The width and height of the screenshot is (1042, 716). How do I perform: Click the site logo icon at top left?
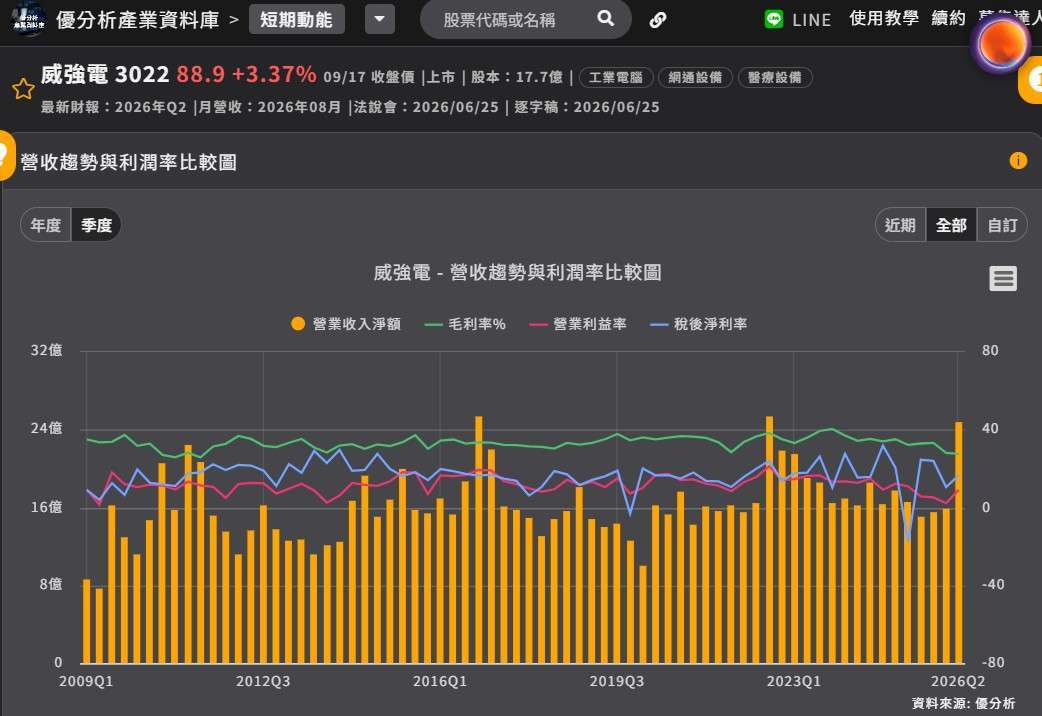(x=28, y=20)
